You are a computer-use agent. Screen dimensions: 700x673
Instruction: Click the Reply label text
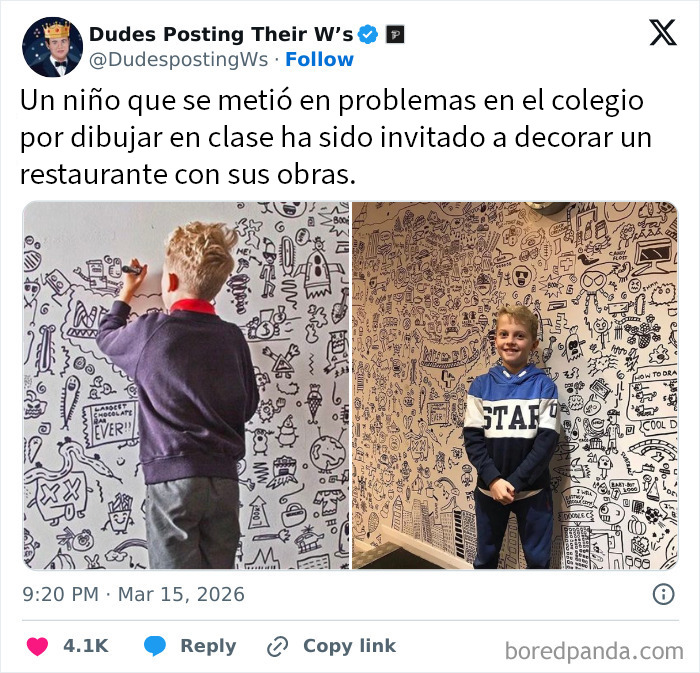pos(208,646)
